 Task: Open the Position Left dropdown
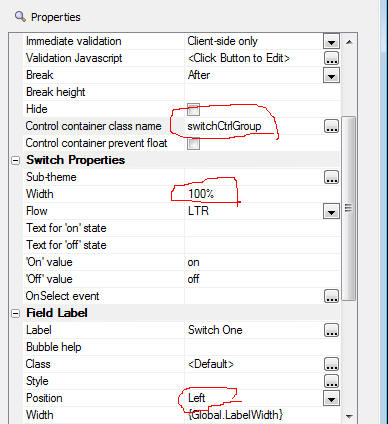pos(331,398)
